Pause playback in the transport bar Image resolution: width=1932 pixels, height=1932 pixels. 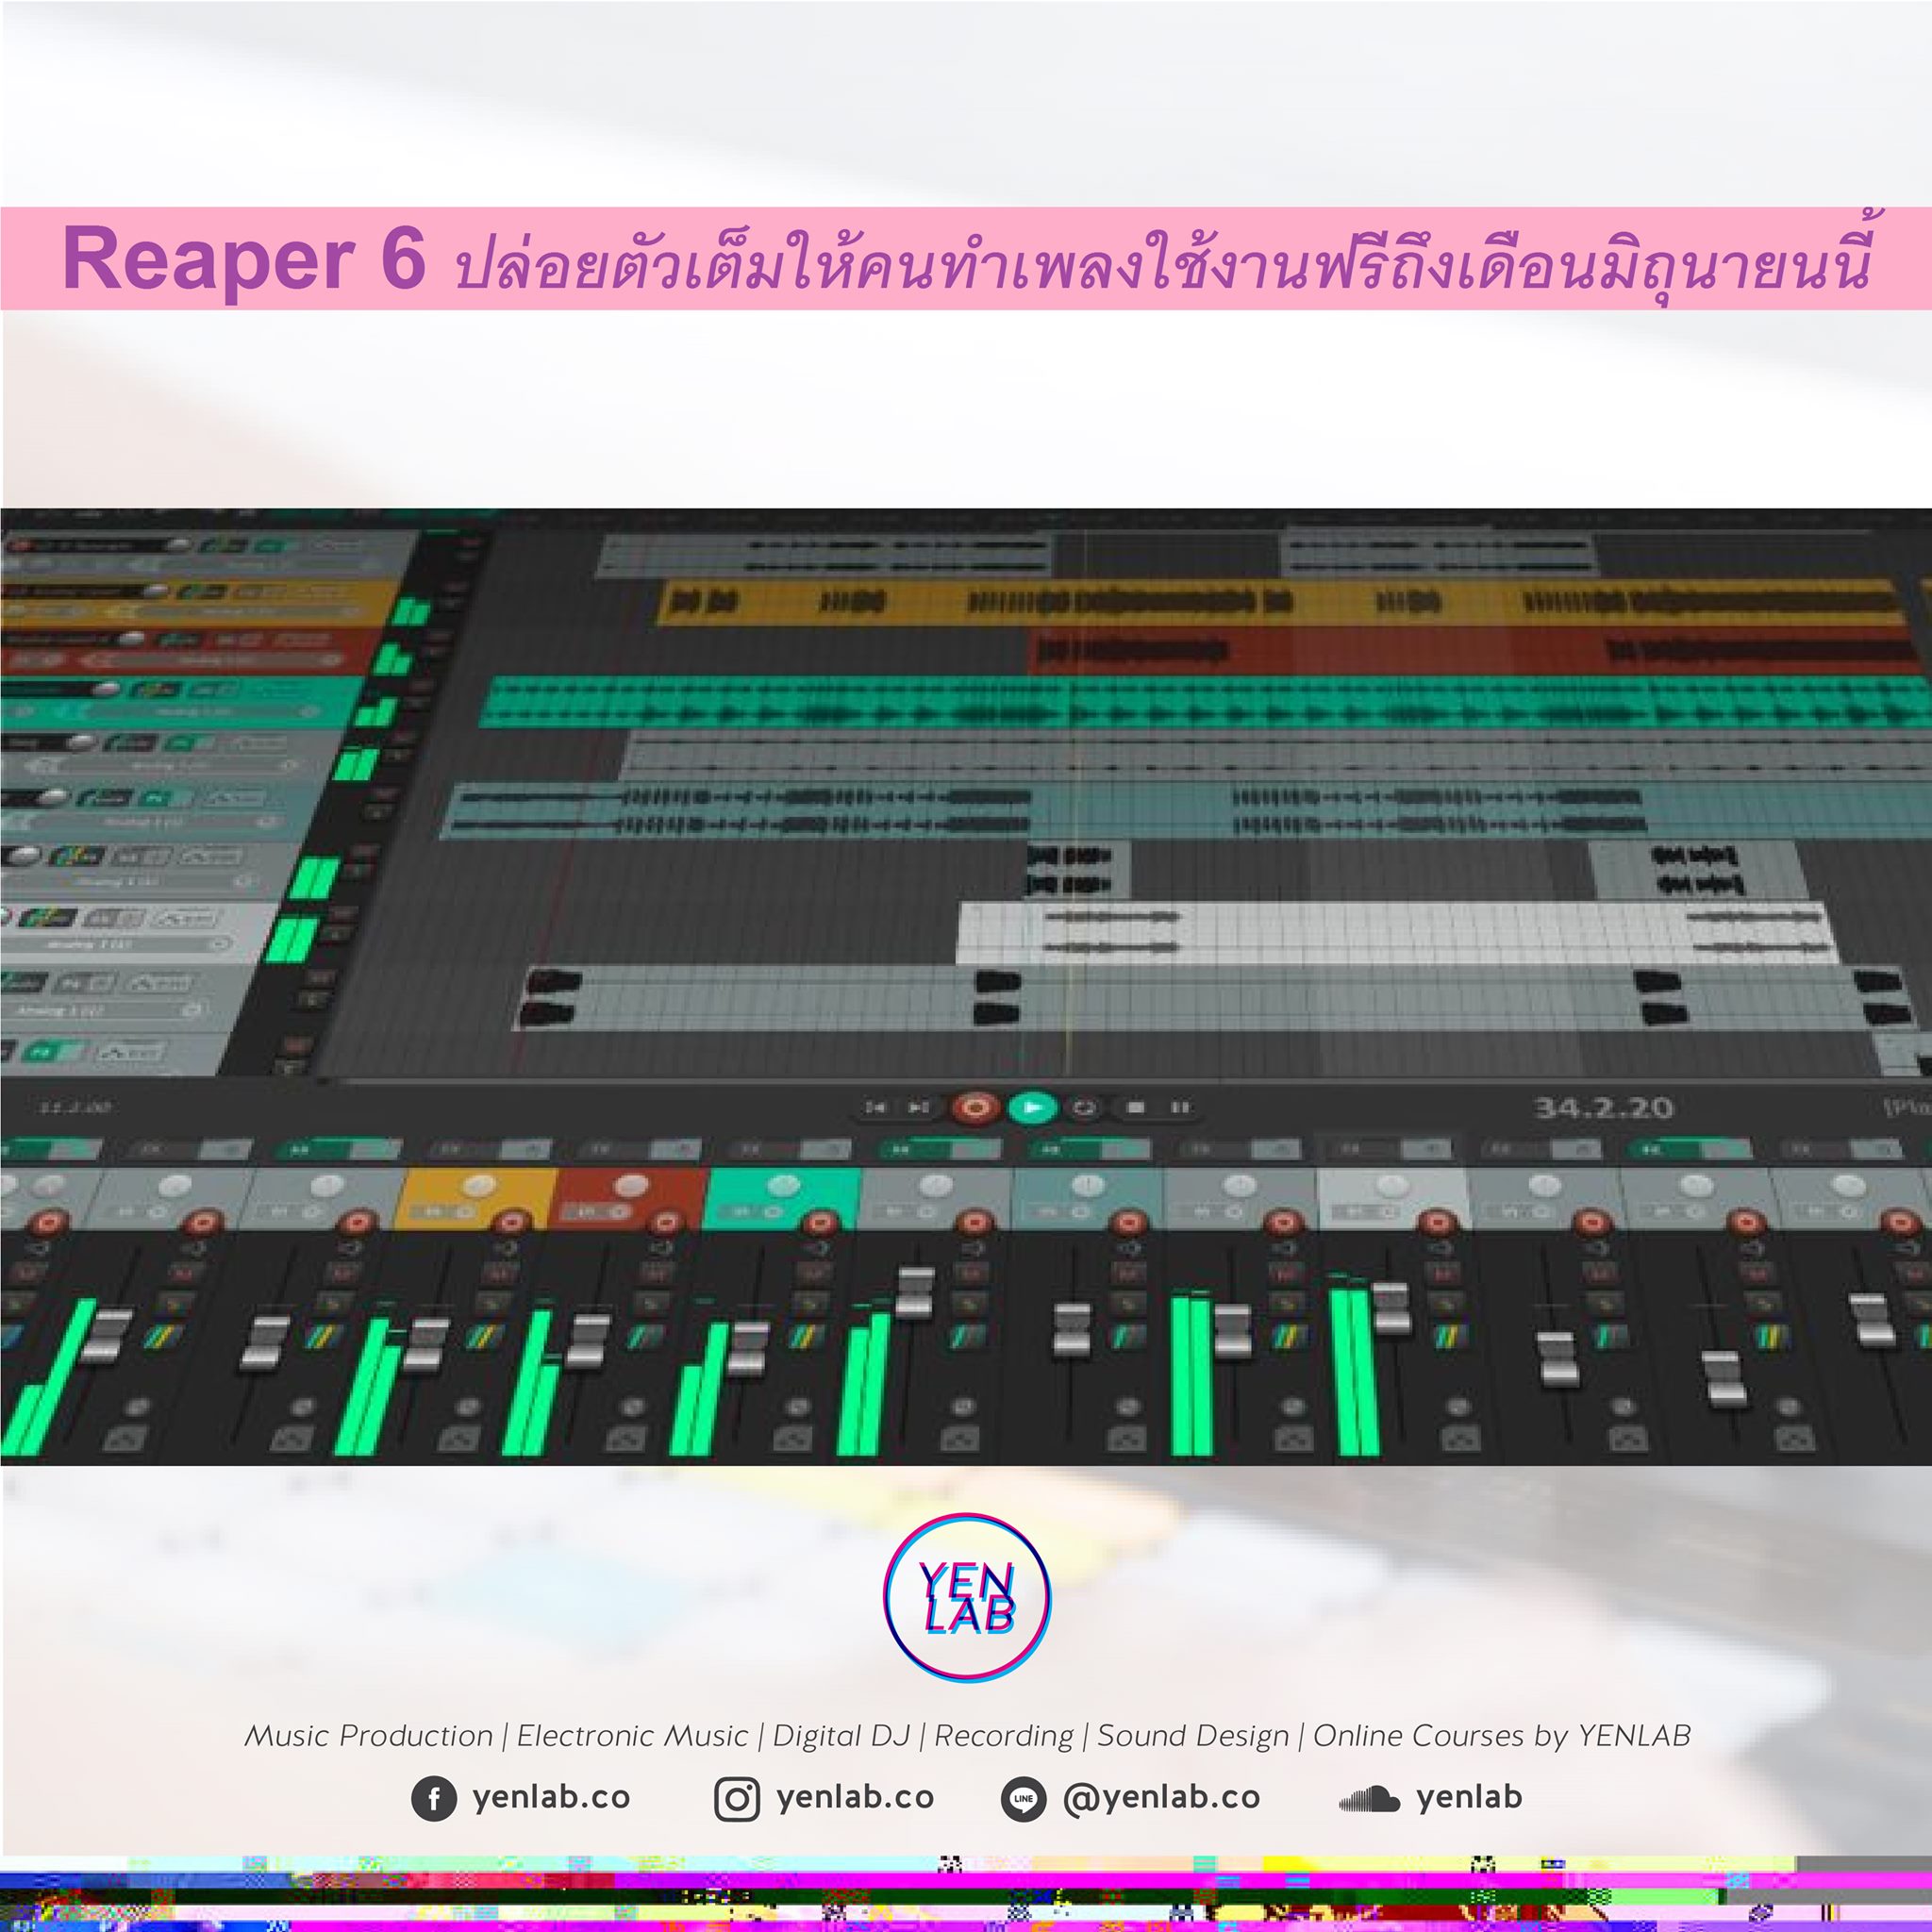click(x=1180, y=1107)
